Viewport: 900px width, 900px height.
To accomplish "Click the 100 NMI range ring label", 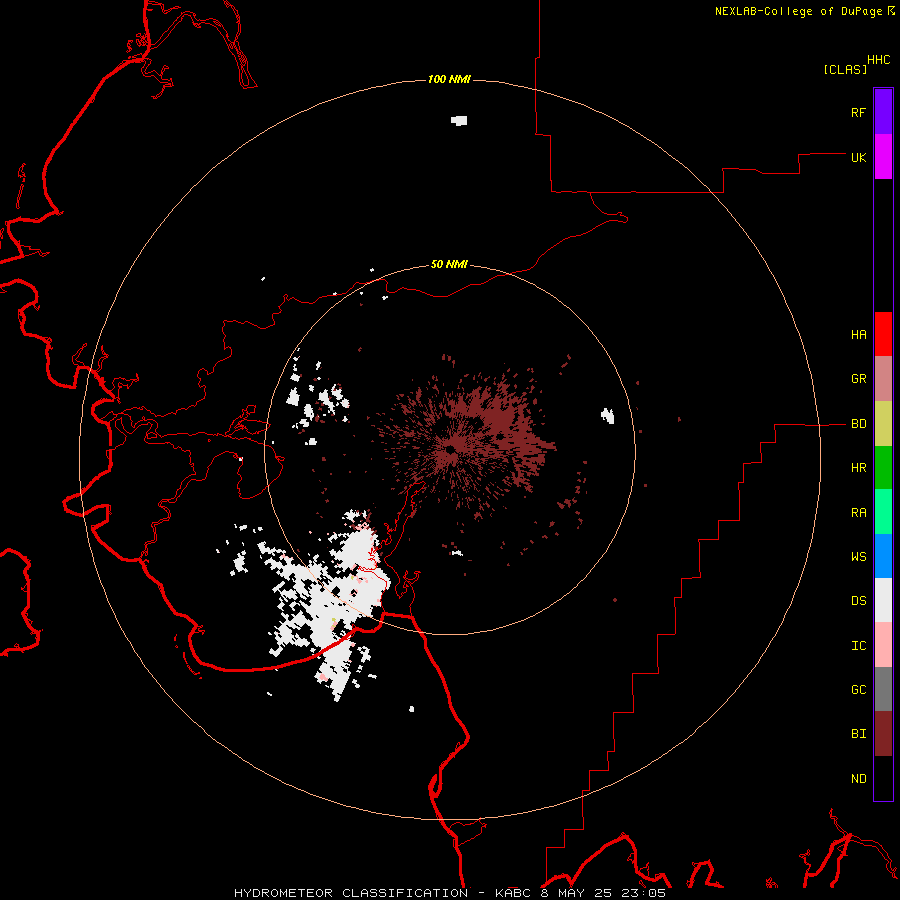I will [x=449, y=79].
